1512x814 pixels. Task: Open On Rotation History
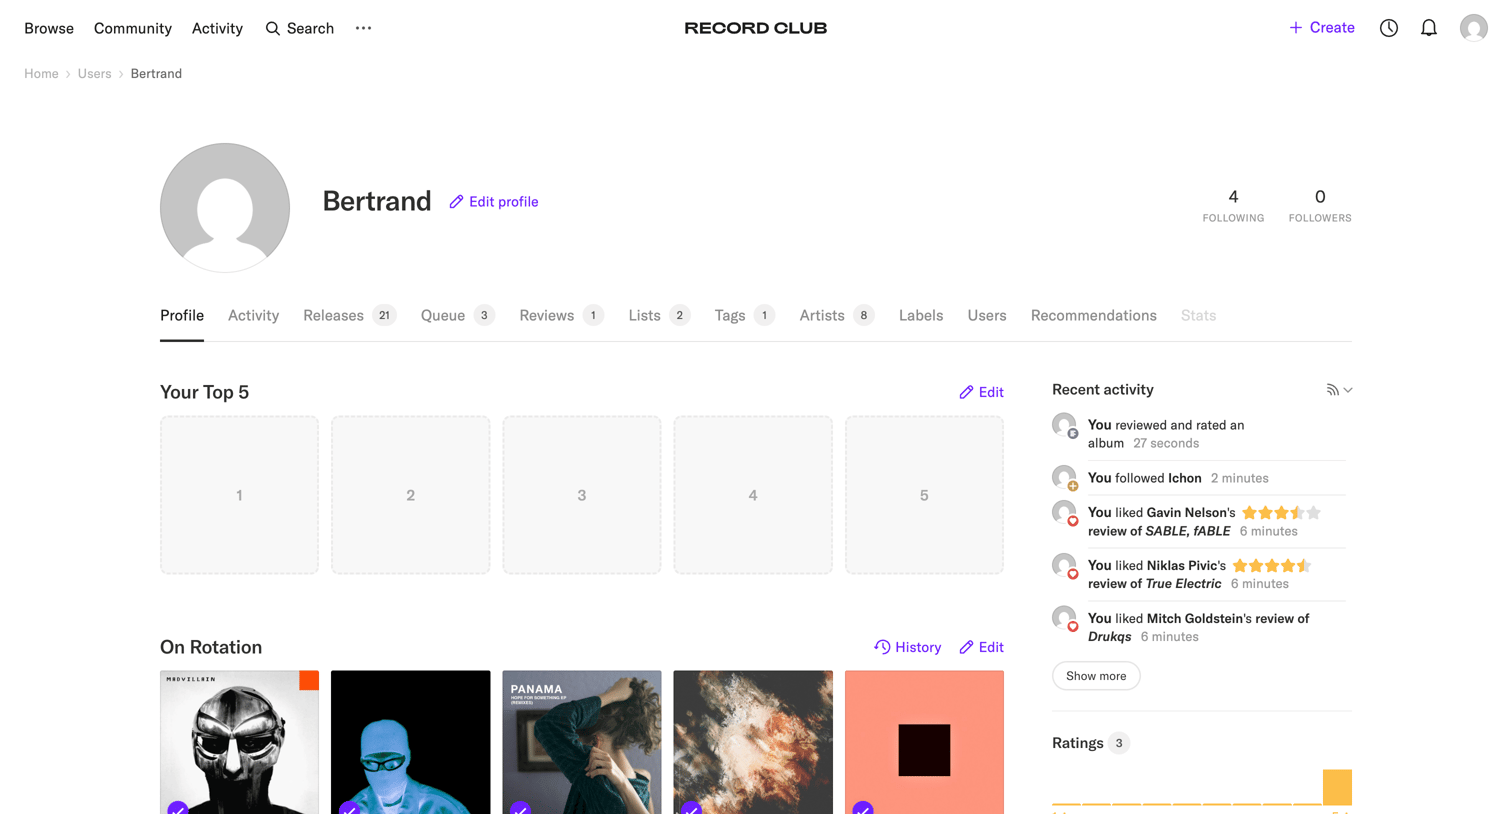click(908, 647)
